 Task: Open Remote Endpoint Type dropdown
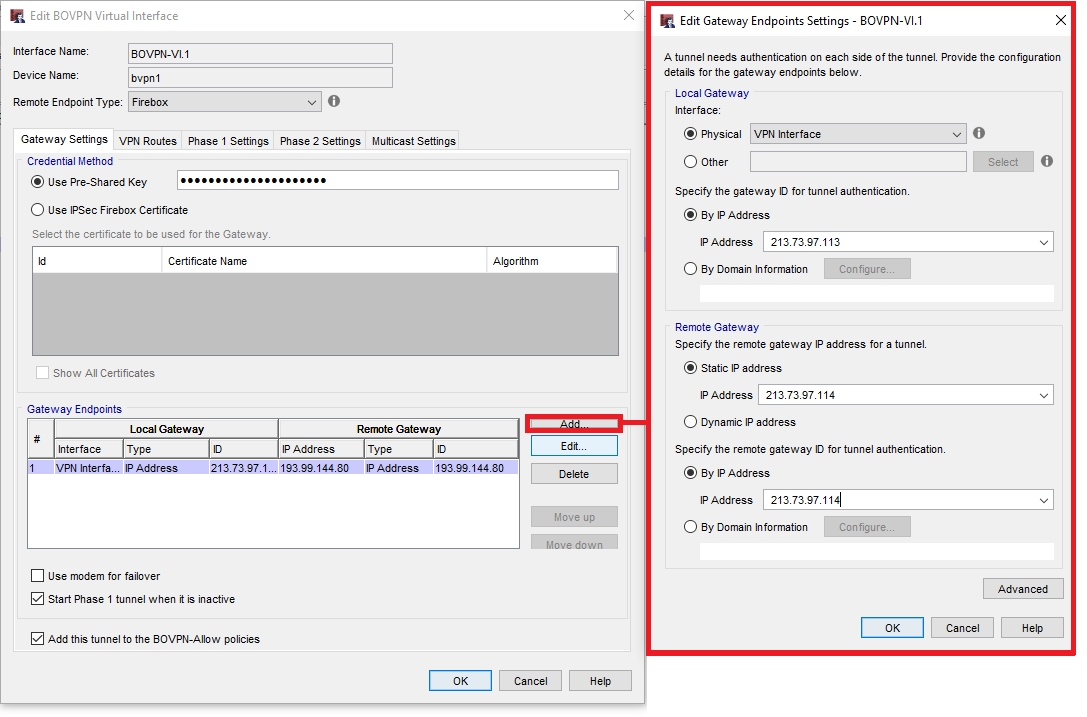tap(312, 102)
